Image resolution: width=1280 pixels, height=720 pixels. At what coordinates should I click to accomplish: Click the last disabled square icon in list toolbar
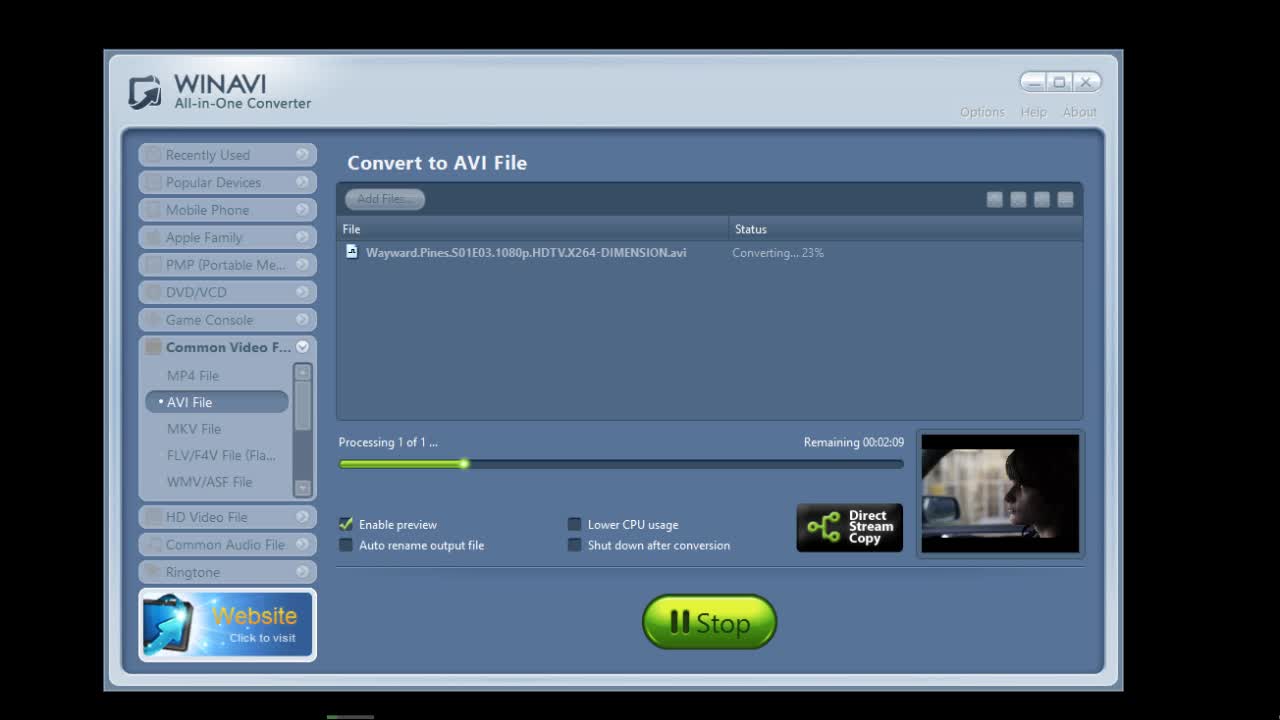(1065, 199)
